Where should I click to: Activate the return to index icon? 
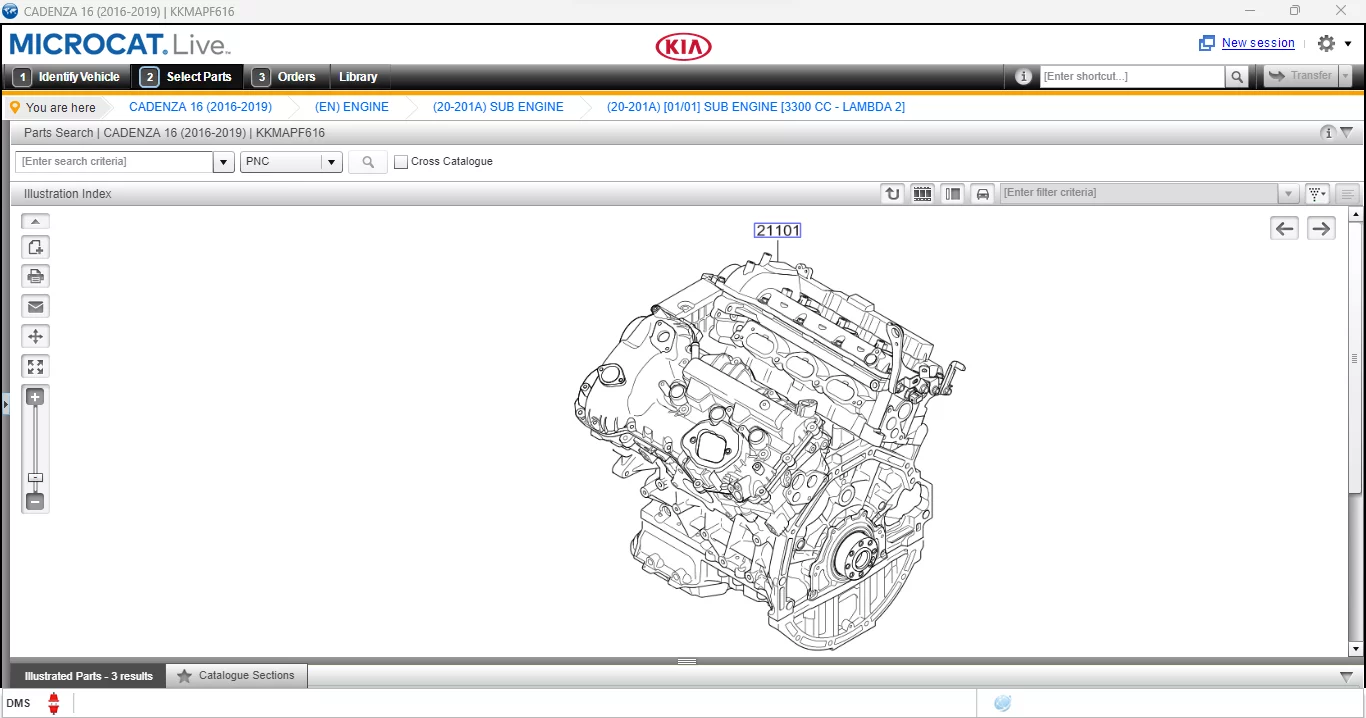click(x=891, y=193)
